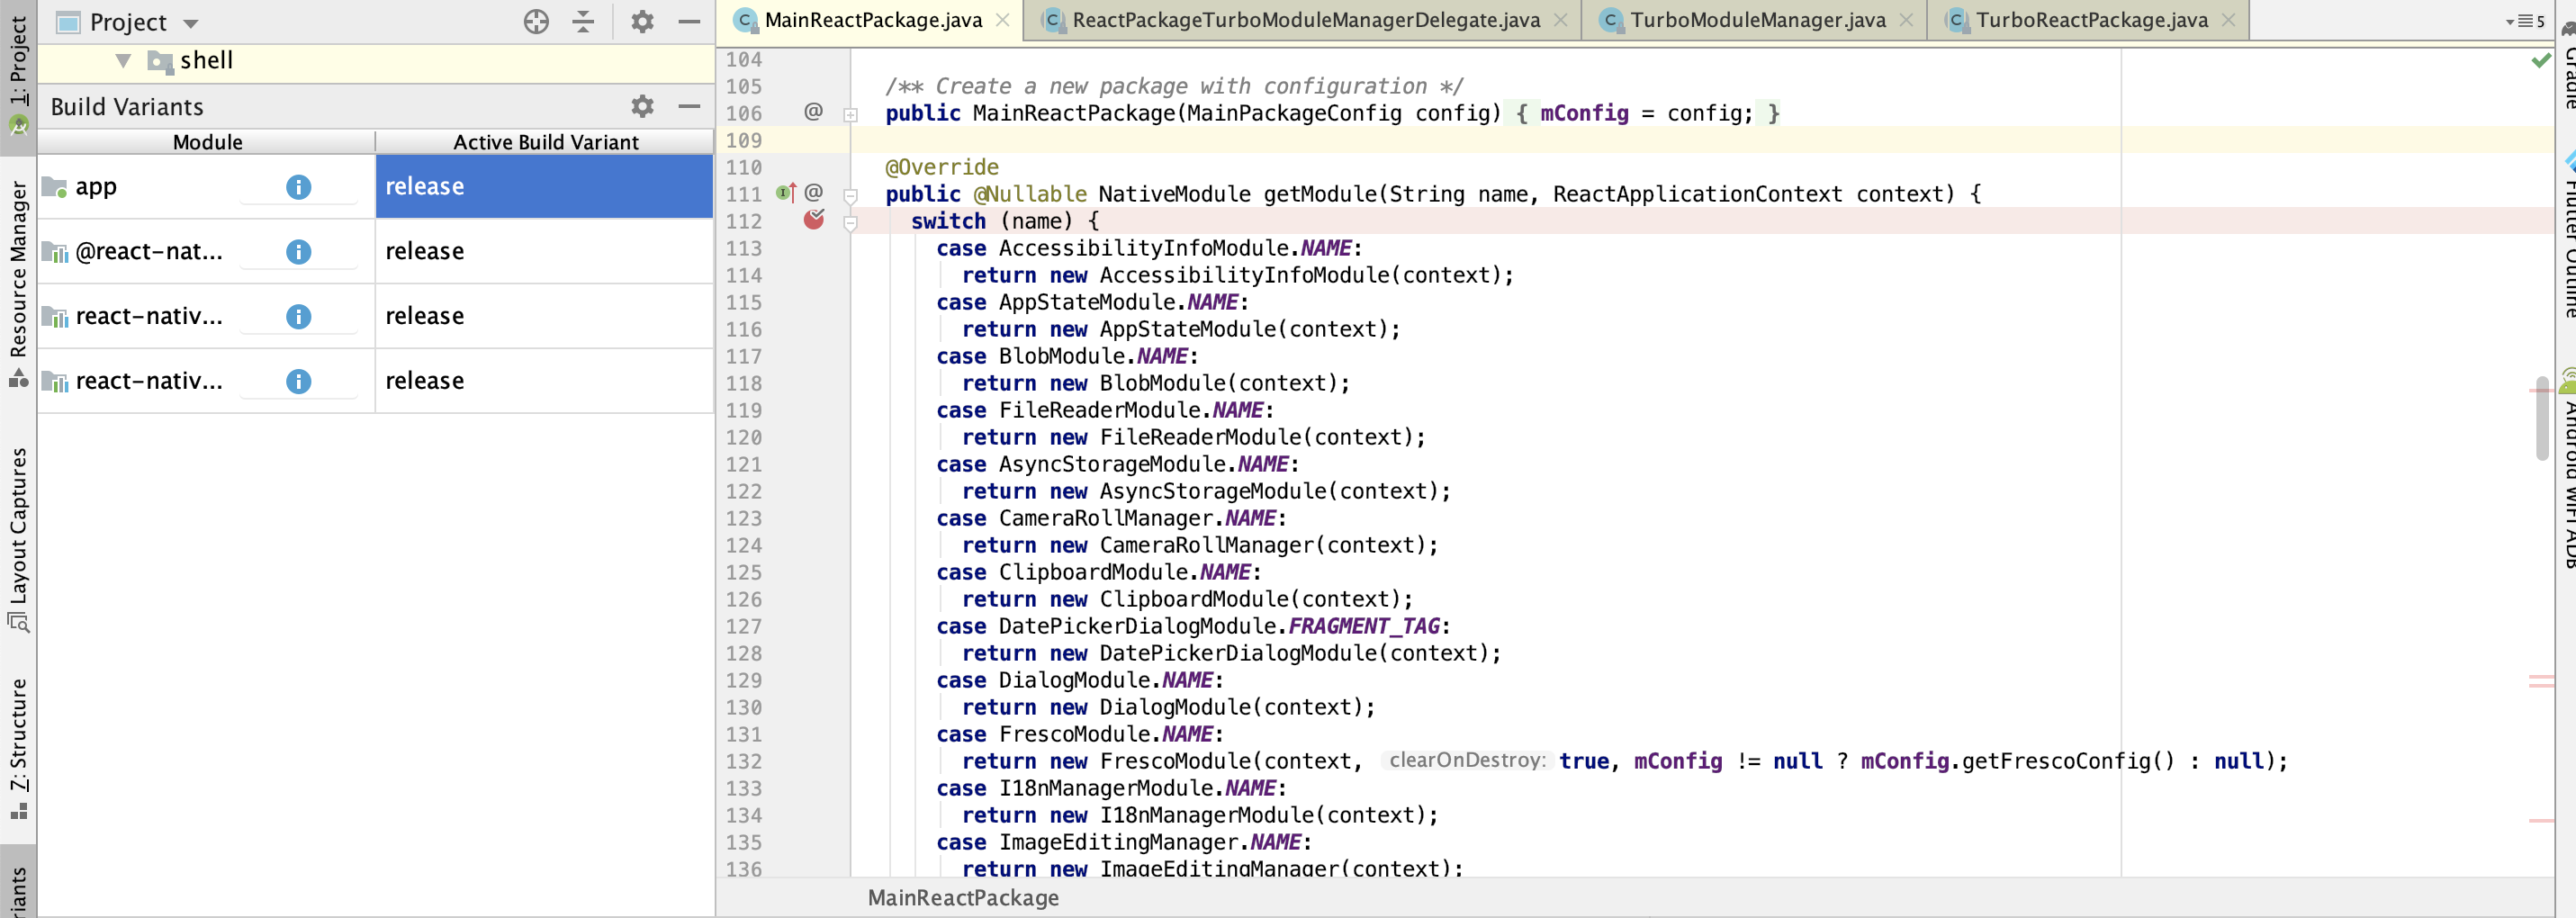Open the Project panel gear settings
The image size is (2576, 918).
point(642,21)
